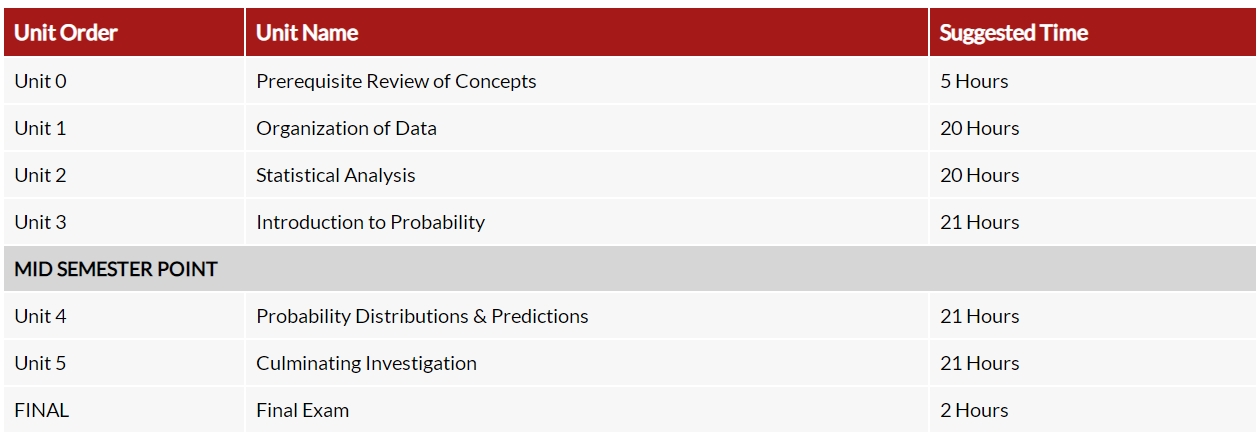Click the MID SEMESTER POINT row
1260x434 pixels.
(630, 269)
